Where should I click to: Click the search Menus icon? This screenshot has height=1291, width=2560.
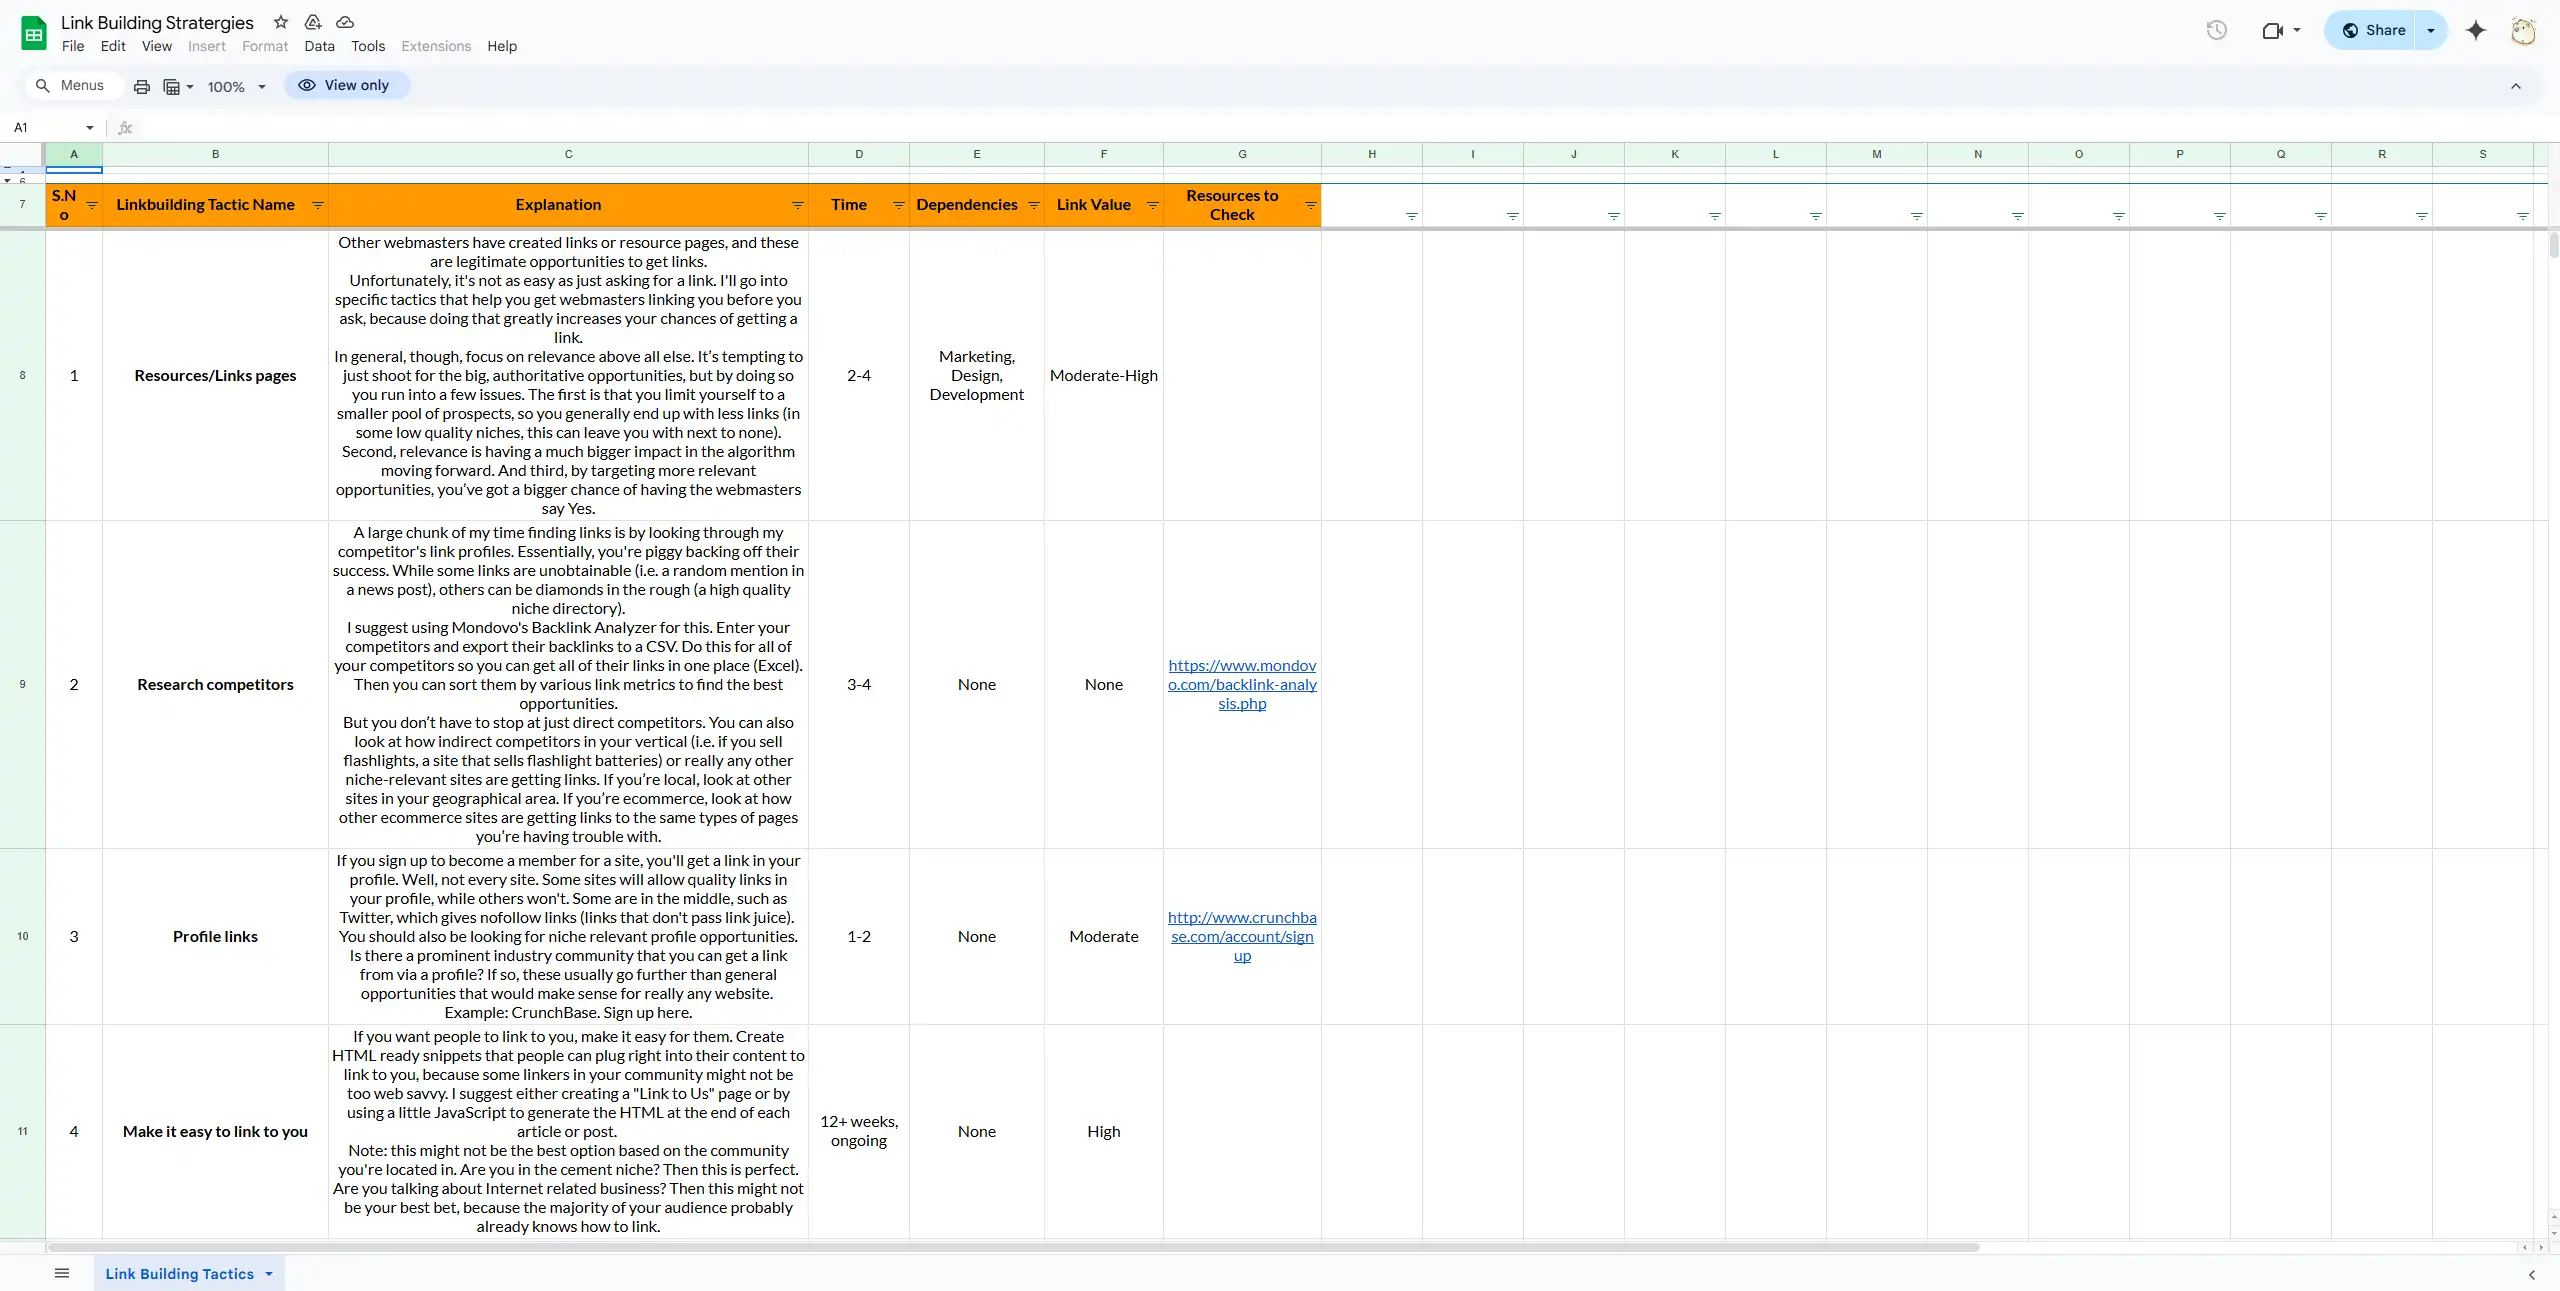pos(41,84)
